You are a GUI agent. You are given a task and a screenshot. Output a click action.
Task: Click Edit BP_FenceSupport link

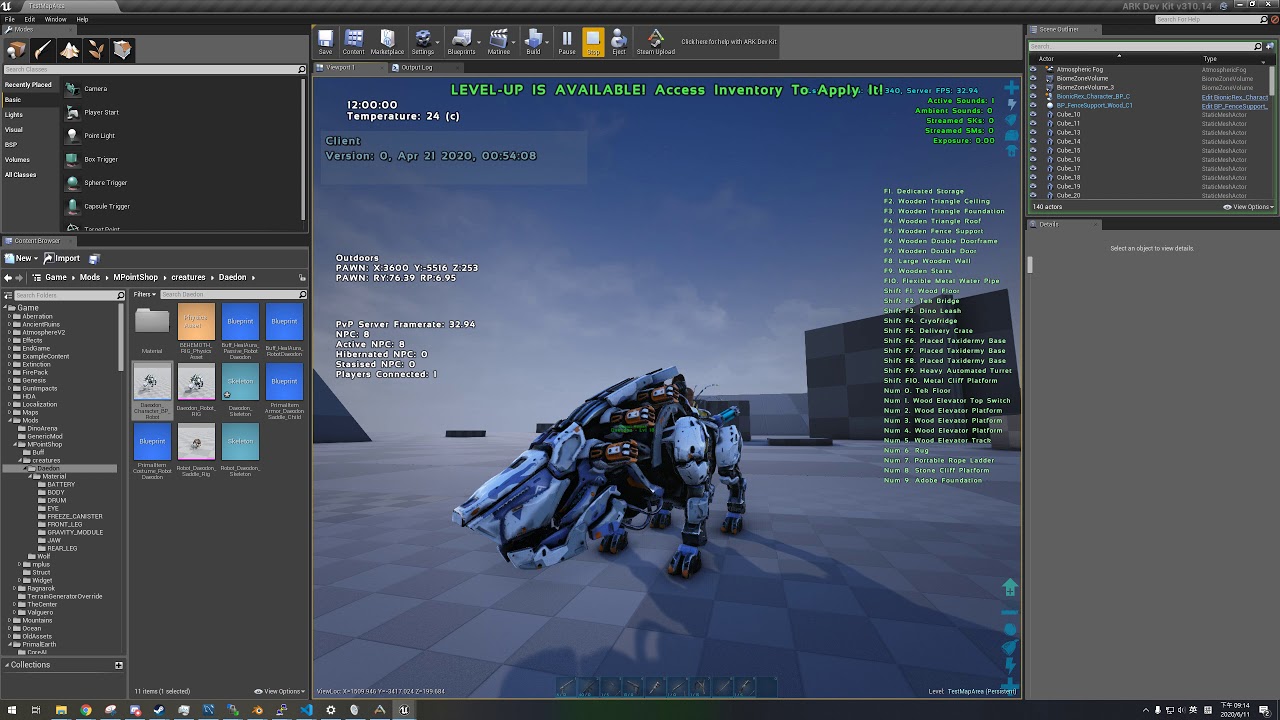pos(1235,106)
